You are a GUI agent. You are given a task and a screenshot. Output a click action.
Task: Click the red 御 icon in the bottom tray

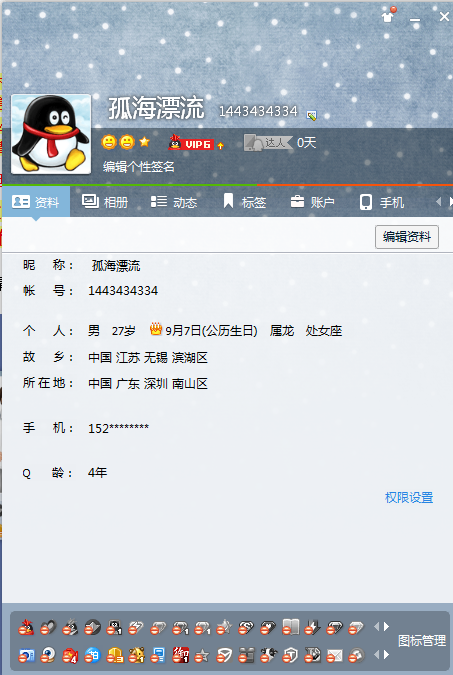click(180, 655)
